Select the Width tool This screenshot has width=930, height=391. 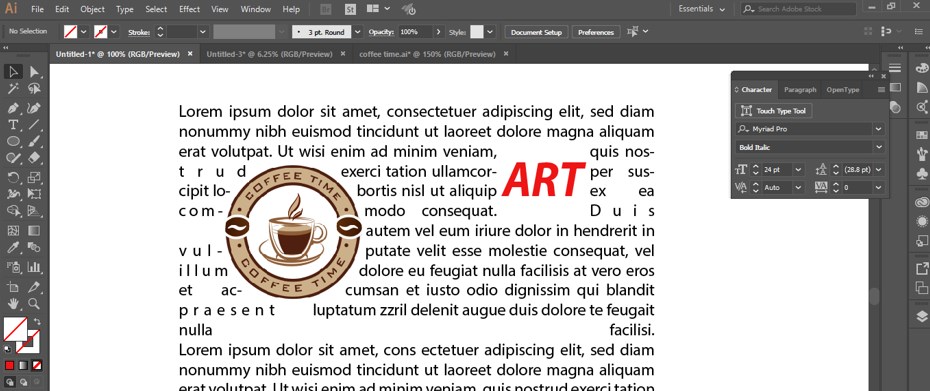pos(13,193)
